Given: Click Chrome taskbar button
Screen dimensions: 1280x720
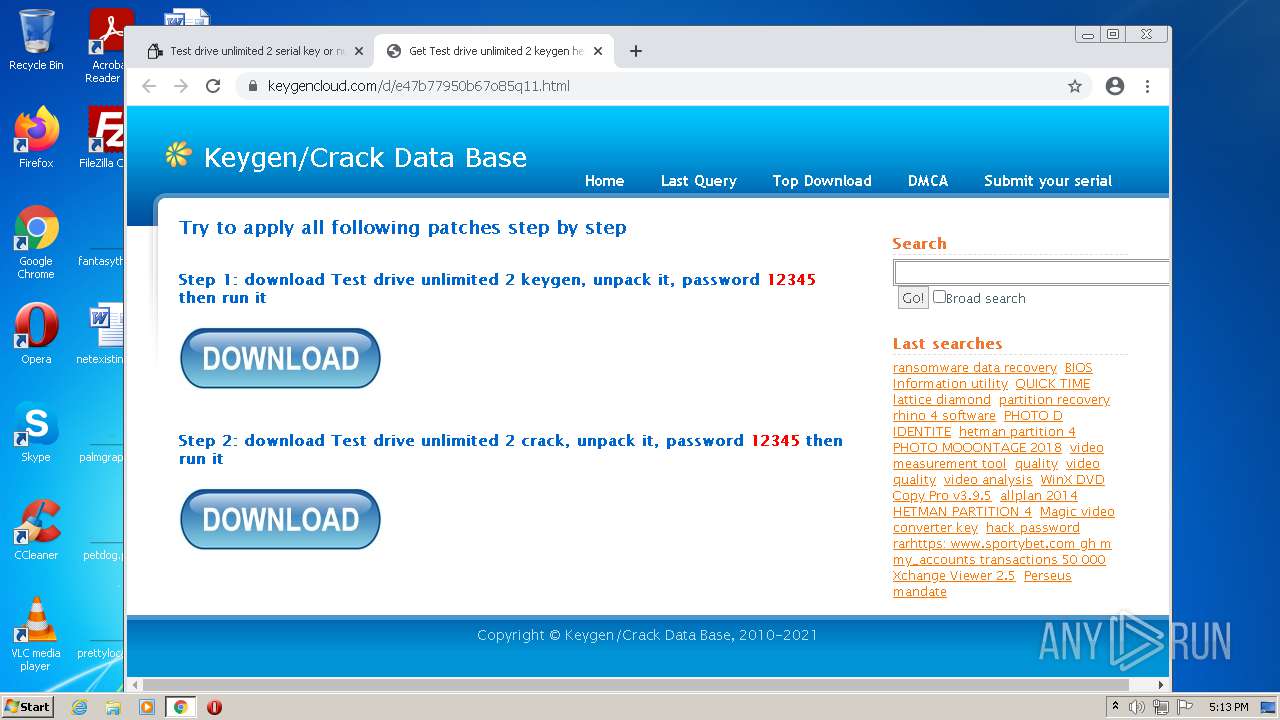Looking at the screenshot, I should pyautogui.click(x=180, y=707).
